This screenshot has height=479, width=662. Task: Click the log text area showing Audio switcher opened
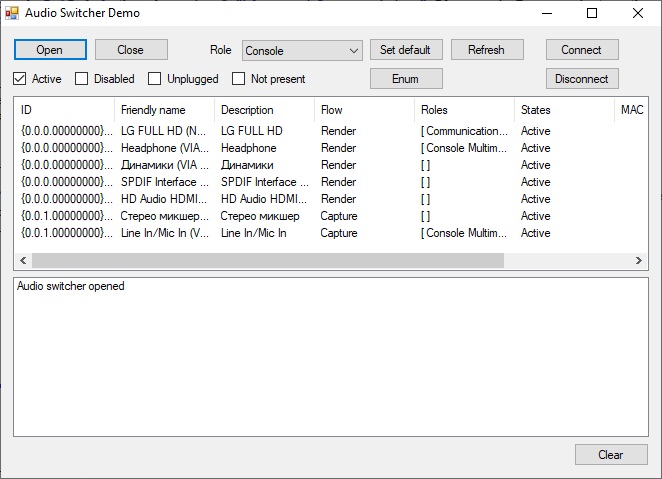(x=331, y=357)
